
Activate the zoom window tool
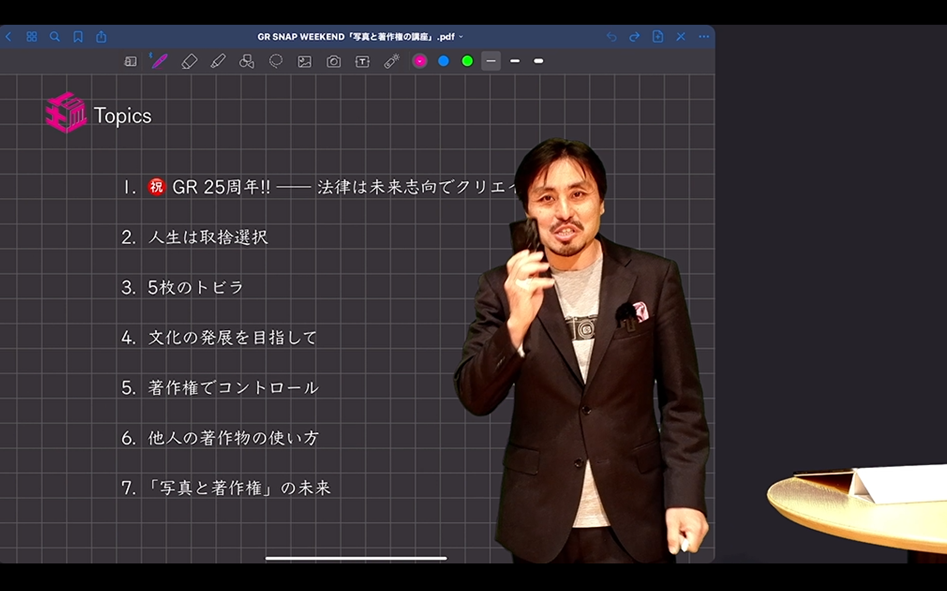tap(130, 62)
